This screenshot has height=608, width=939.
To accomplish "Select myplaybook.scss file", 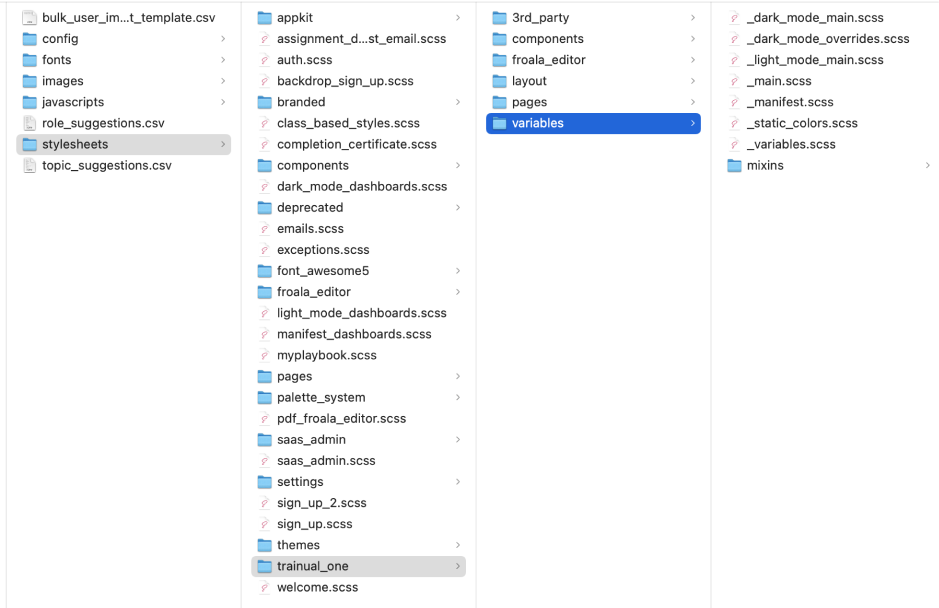I will point(358,355).
